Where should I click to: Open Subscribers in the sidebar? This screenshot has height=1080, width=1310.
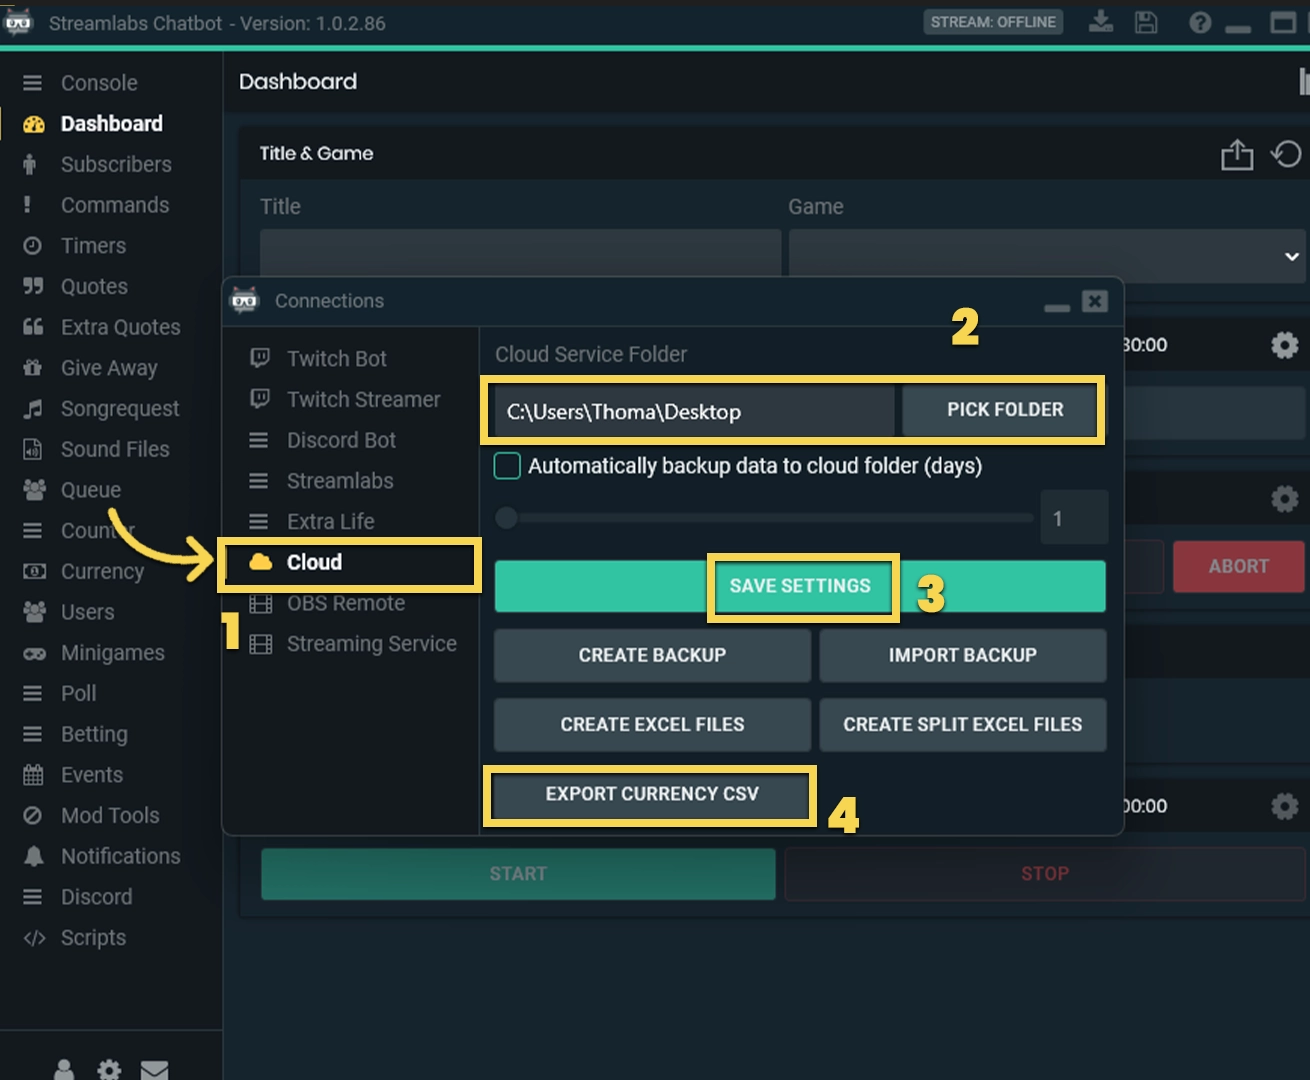coord(116,164)
